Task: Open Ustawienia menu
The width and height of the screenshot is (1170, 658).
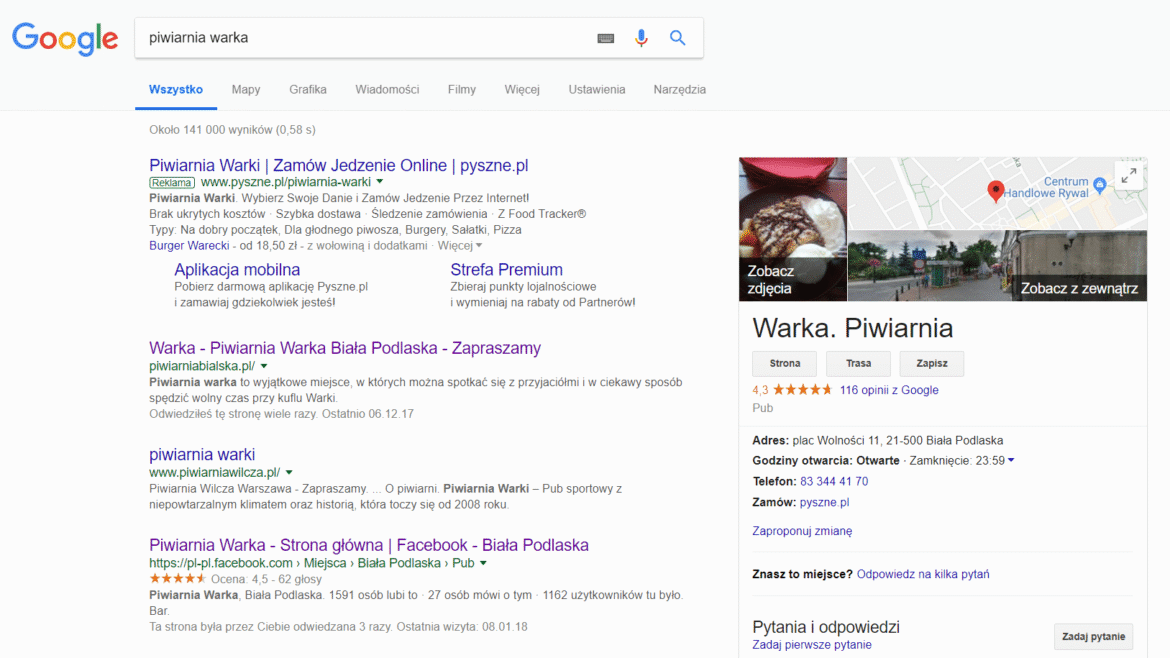Action: (x=596, y=90)
